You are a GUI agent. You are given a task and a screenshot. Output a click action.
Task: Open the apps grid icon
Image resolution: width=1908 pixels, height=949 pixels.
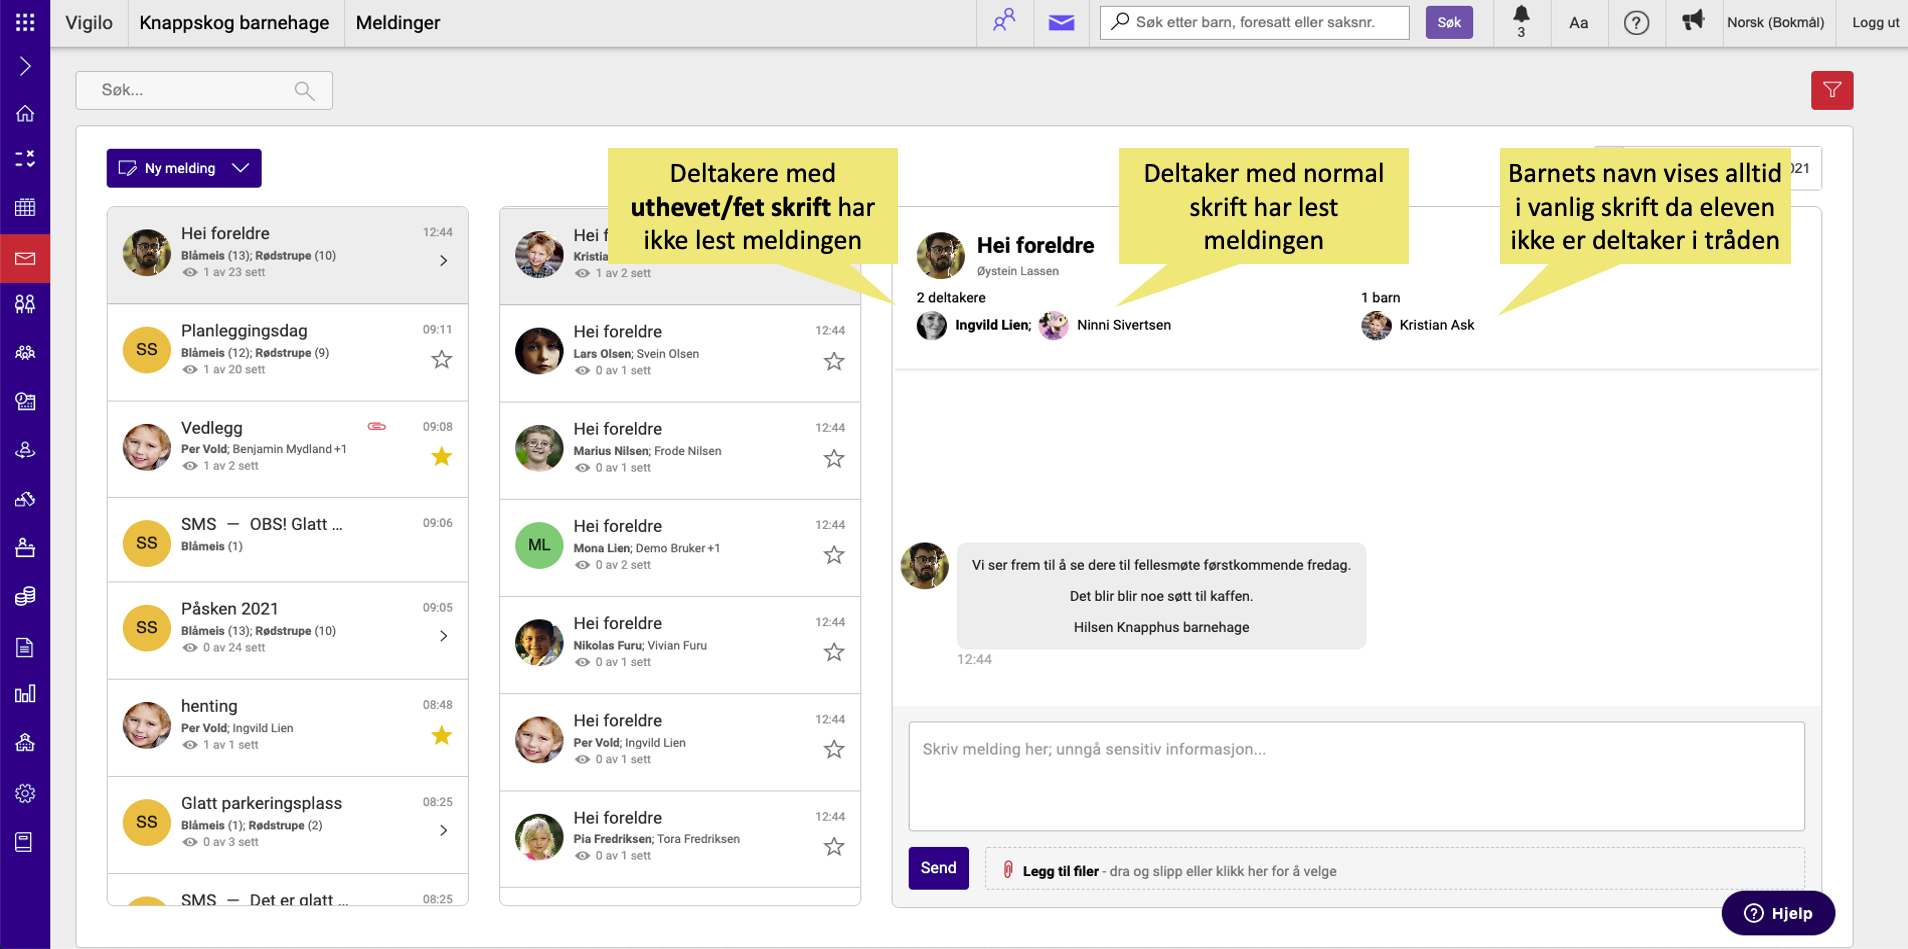pos(25,22)
